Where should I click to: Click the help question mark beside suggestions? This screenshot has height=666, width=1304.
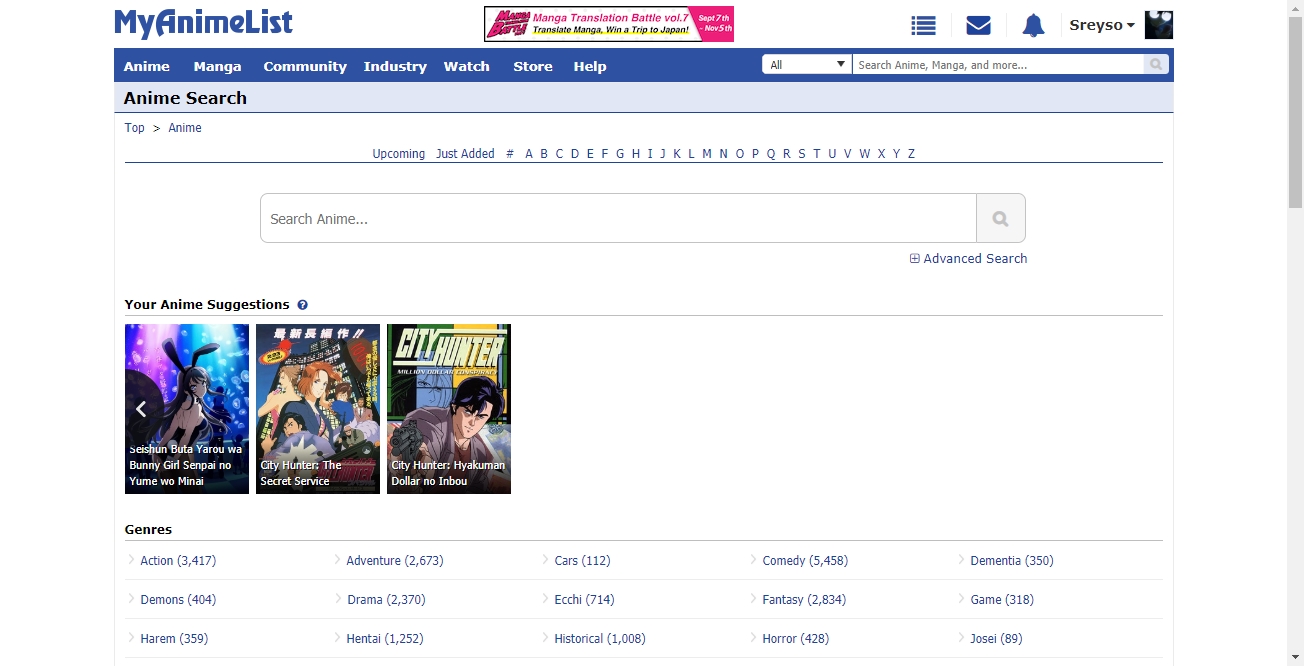pyautogui.click(x=302, y=305)
